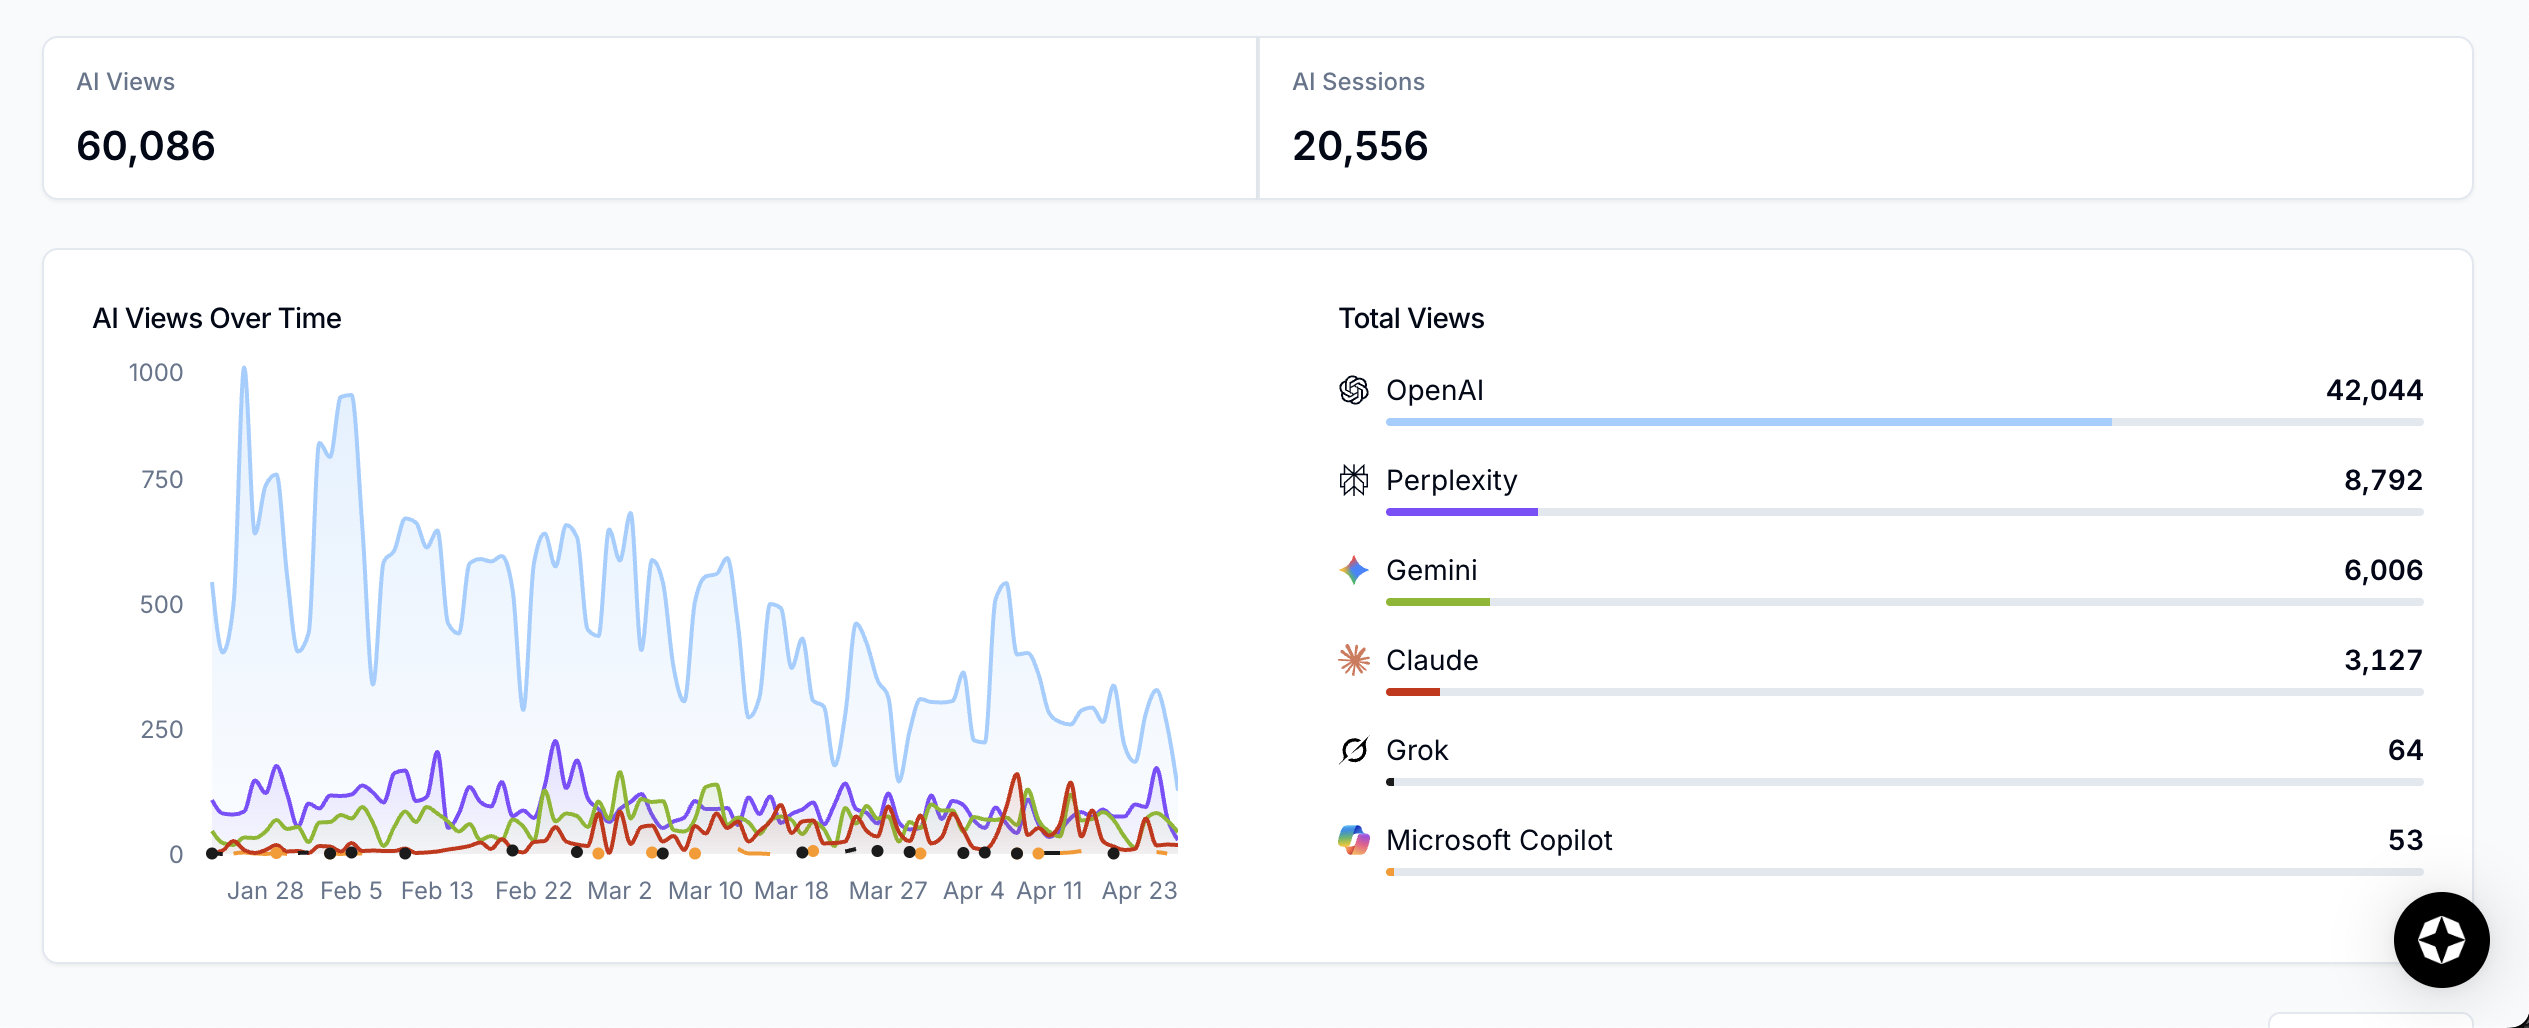The image size is (2529, 1028).
Task: Open the floating black assistant button
Action: coord(2440,940)
